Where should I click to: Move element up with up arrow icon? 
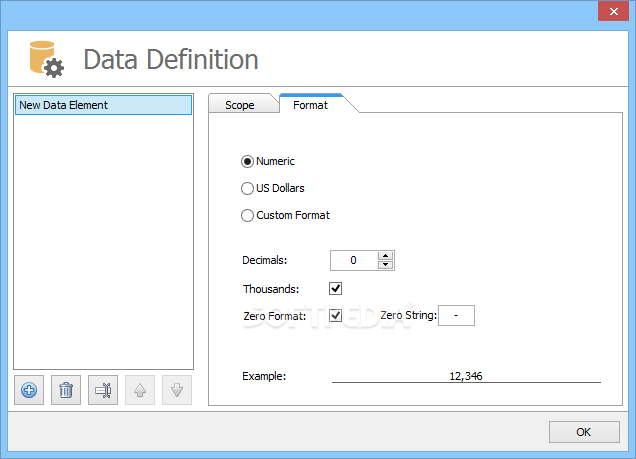(140, 390)
